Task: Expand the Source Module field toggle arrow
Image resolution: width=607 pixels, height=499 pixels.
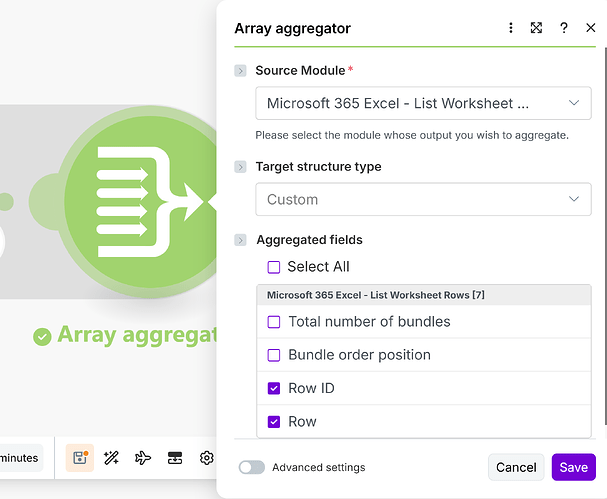Action: [x=240, y=71]
